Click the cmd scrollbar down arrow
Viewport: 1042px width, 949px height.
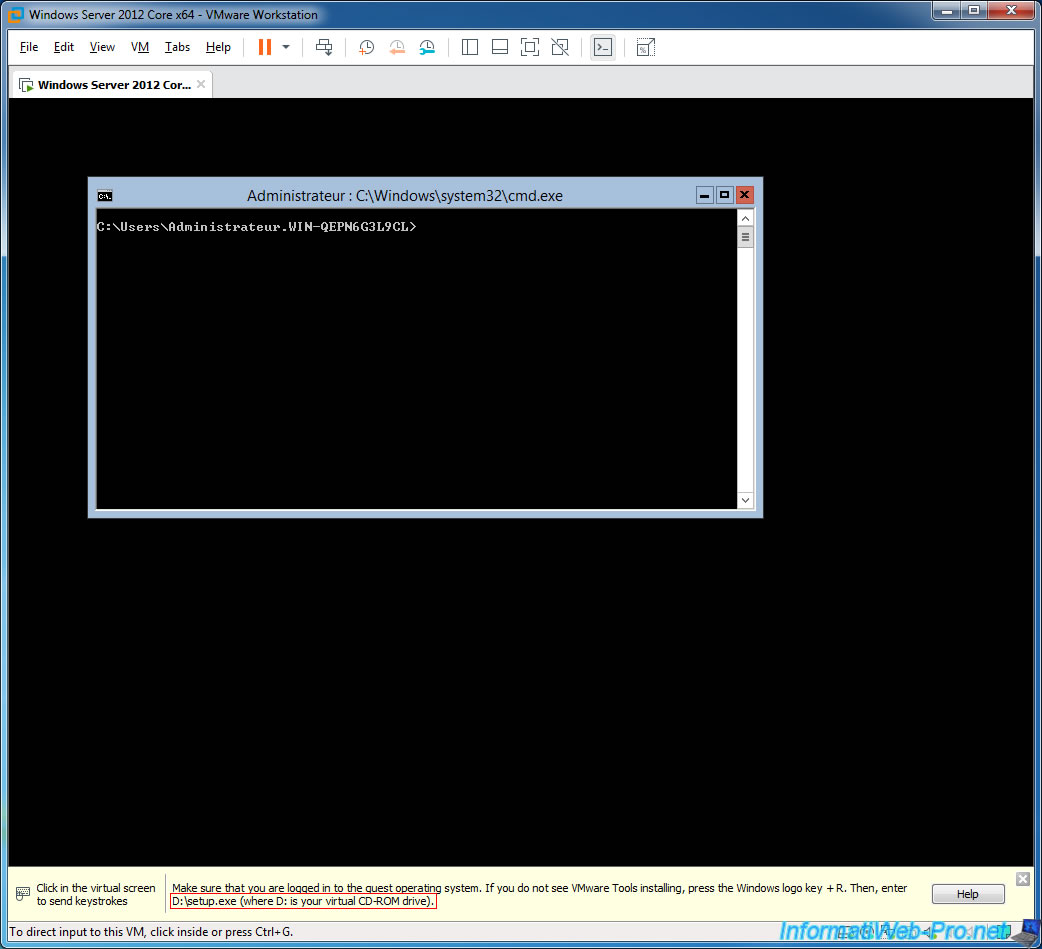point(746,500)
